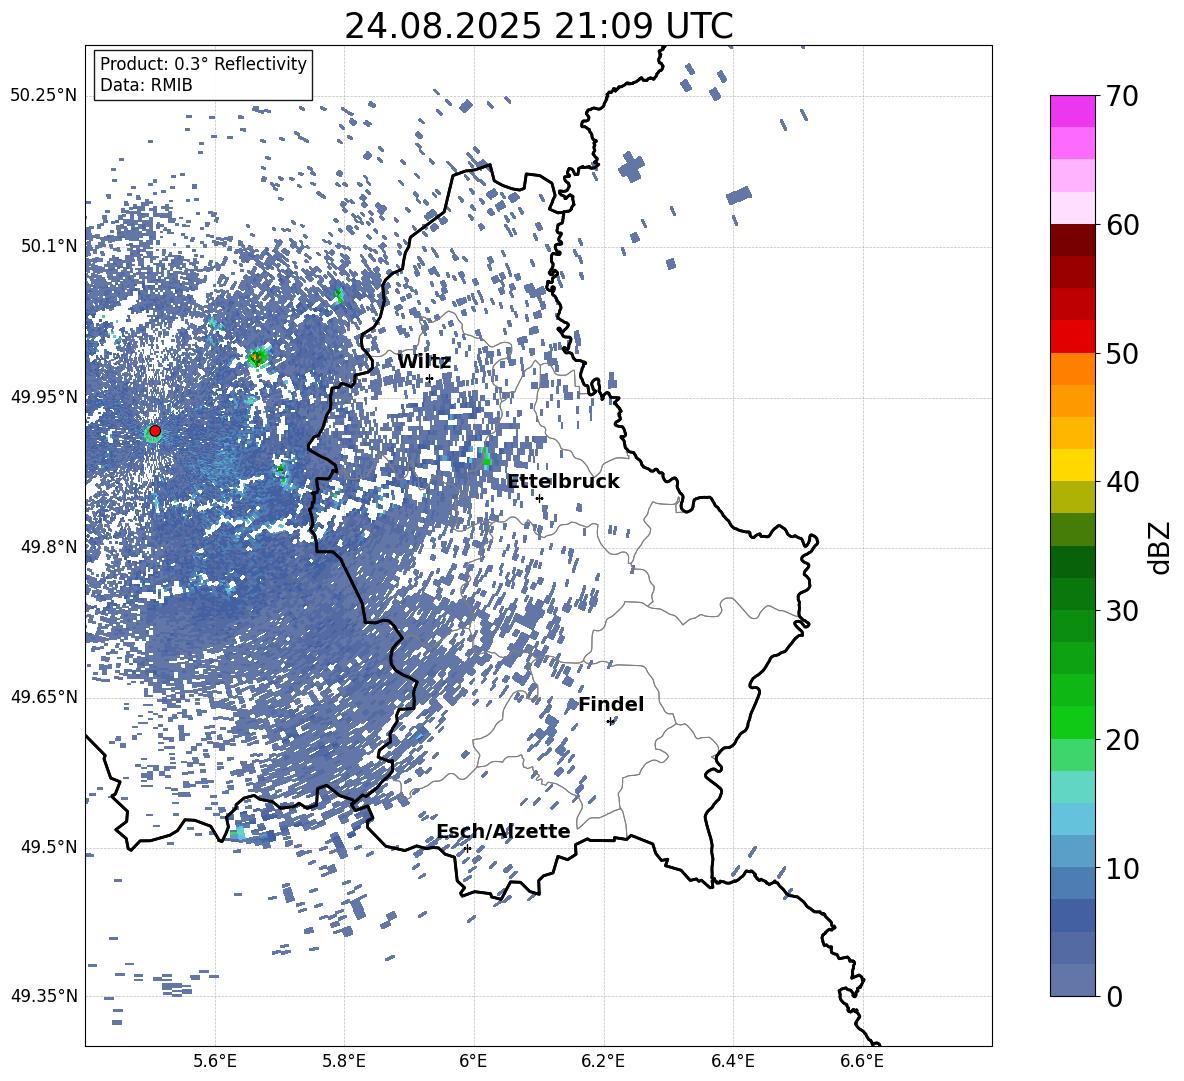Image resolution: width=1184 pixels, height=1081 pixels.
Task: Click the 49.65°N latitude label
Action: 44,697
